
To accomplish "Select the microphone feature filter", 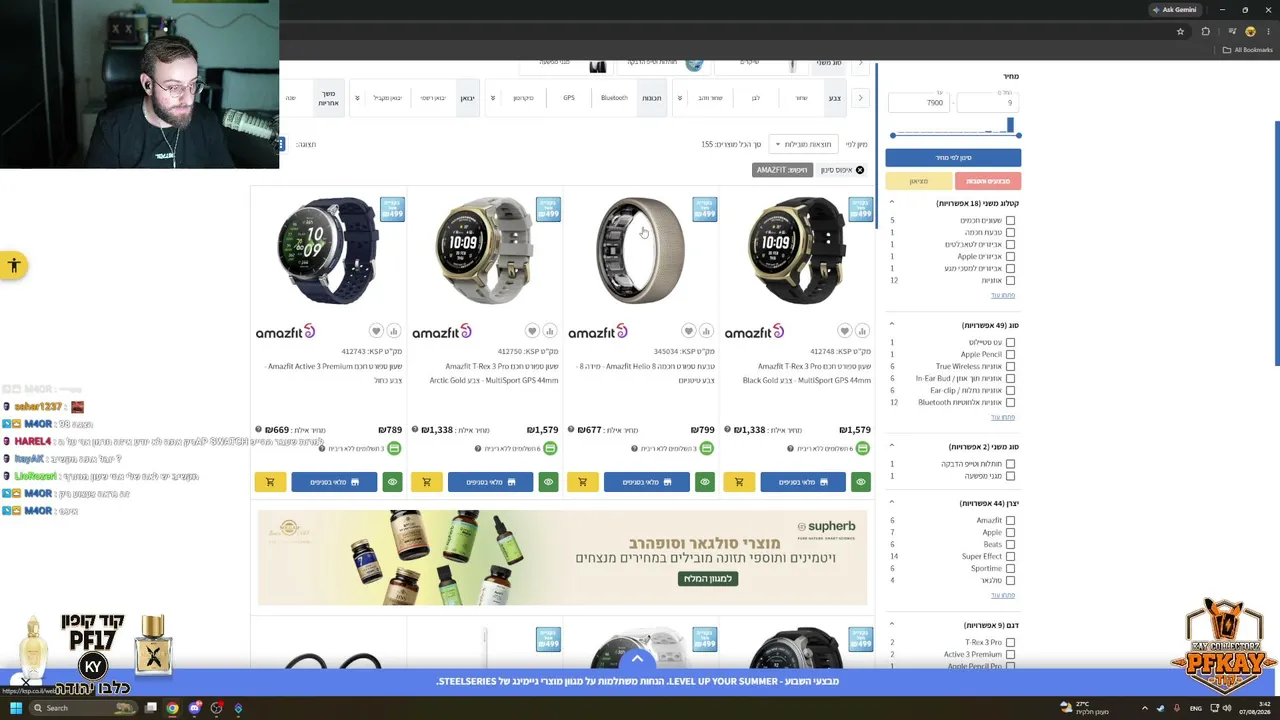I will 523,98.
